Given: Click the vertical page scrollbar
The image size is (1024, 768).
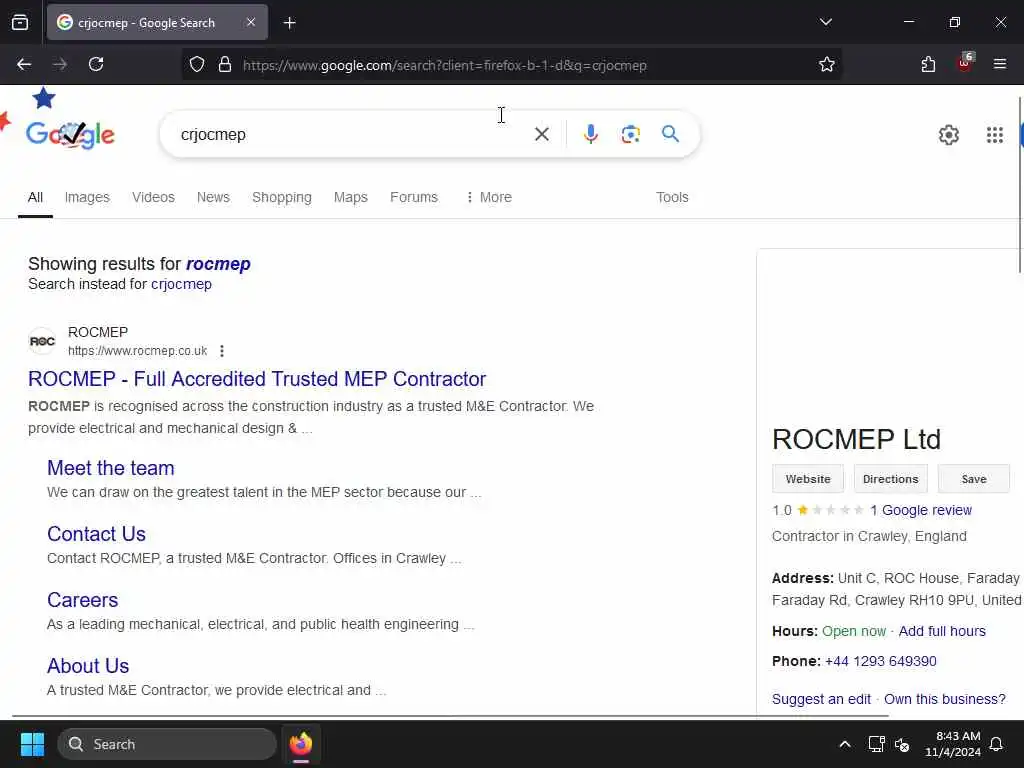Looking at the screenshot, I should tap(1020, 185).
